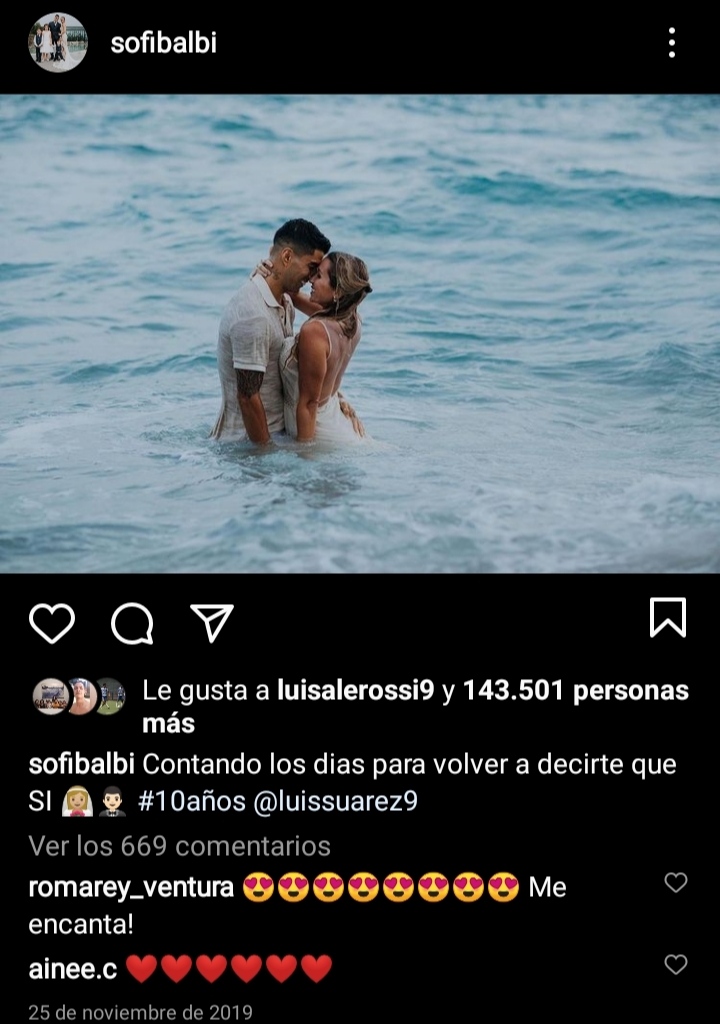Like the post with the heart icon

tap(52, 623)
